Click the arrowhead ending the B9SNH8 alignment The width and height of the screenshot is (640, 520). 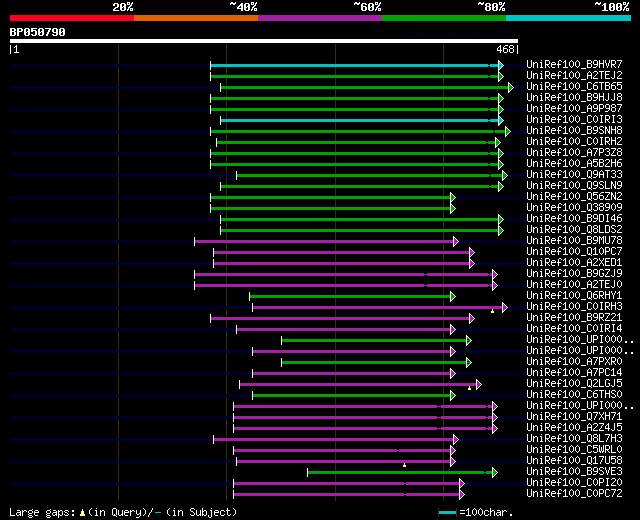tap(508, 131)
